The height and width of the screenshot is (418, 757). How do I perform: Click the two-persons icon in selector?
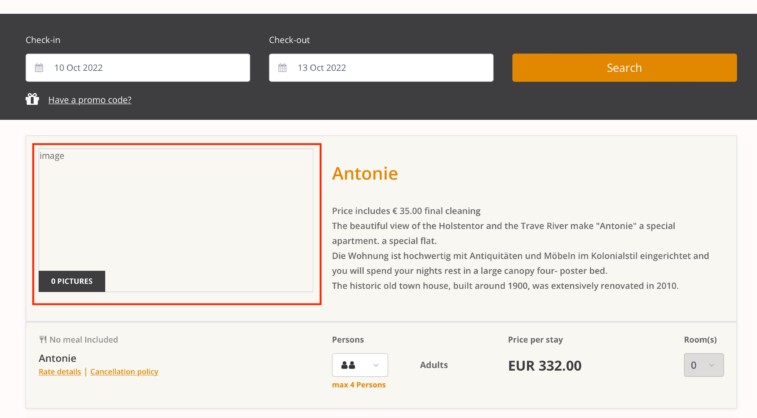pos(348,365)
